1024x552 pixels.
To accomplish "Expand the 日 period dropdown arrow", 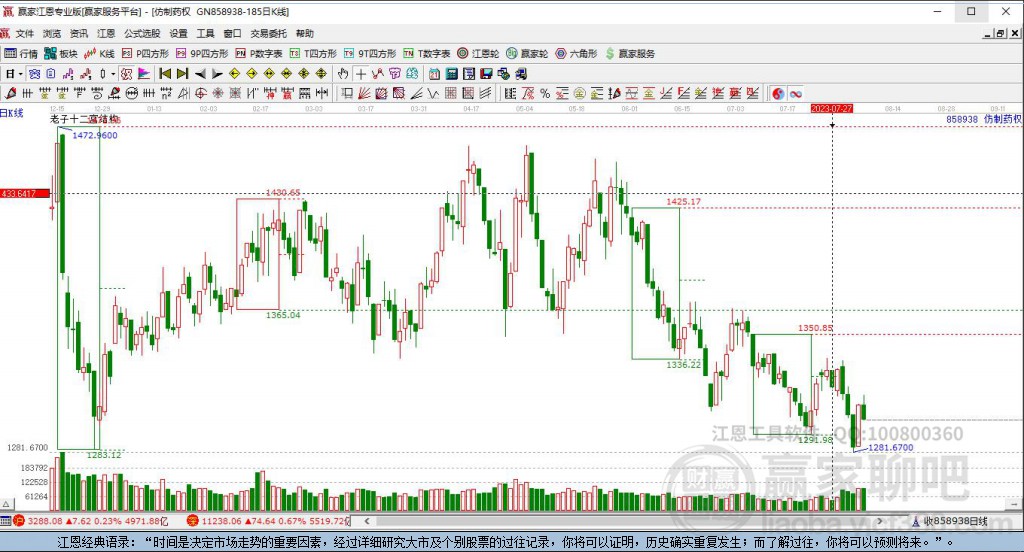I will (x=20, y=74).
